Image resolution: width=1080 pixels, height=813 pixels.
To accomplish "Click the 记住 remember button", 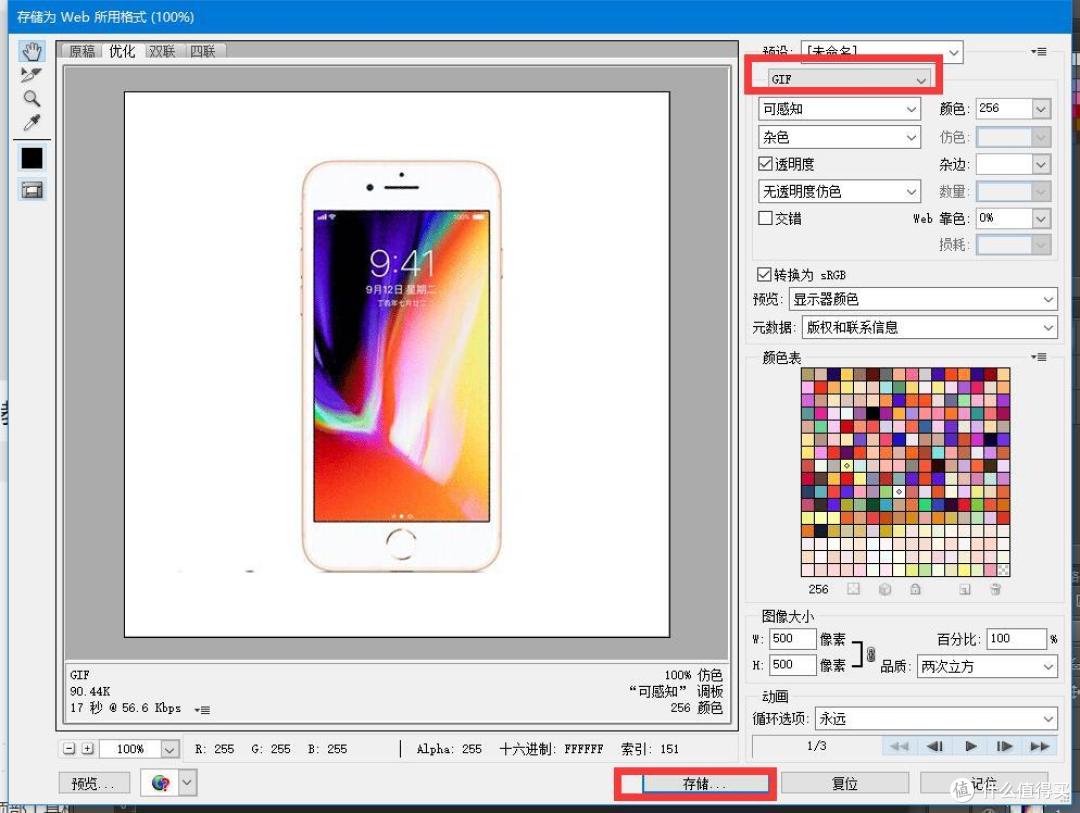I will coord(984,783).
